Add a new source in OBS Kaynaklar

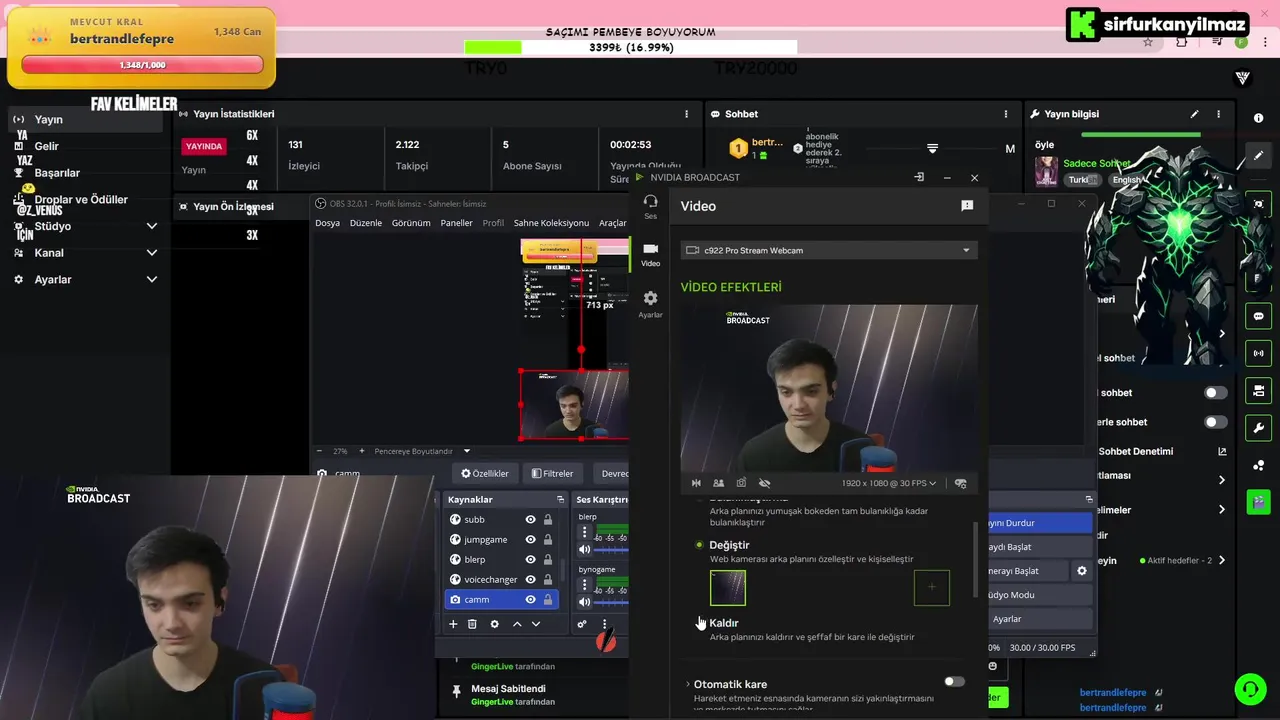453,624
